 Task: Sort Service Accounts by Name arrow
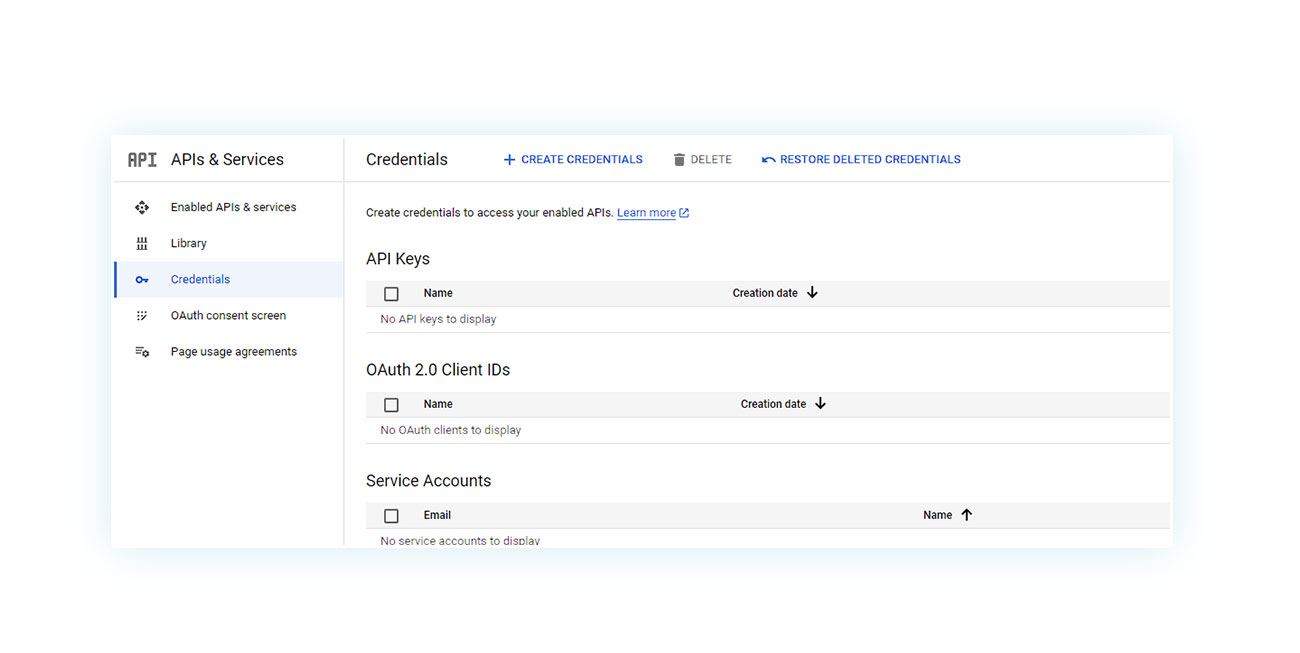click(966, 515)
